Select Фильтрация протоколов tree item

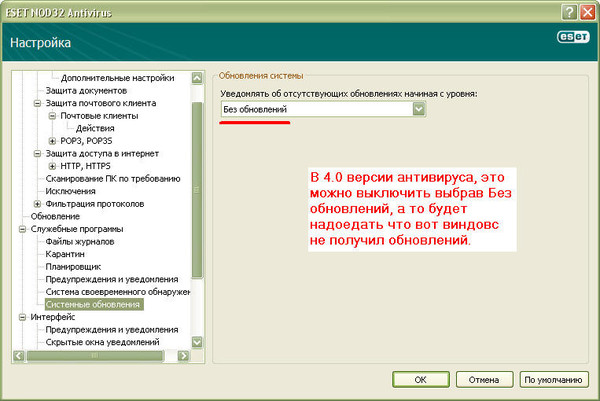click(95, 204)
